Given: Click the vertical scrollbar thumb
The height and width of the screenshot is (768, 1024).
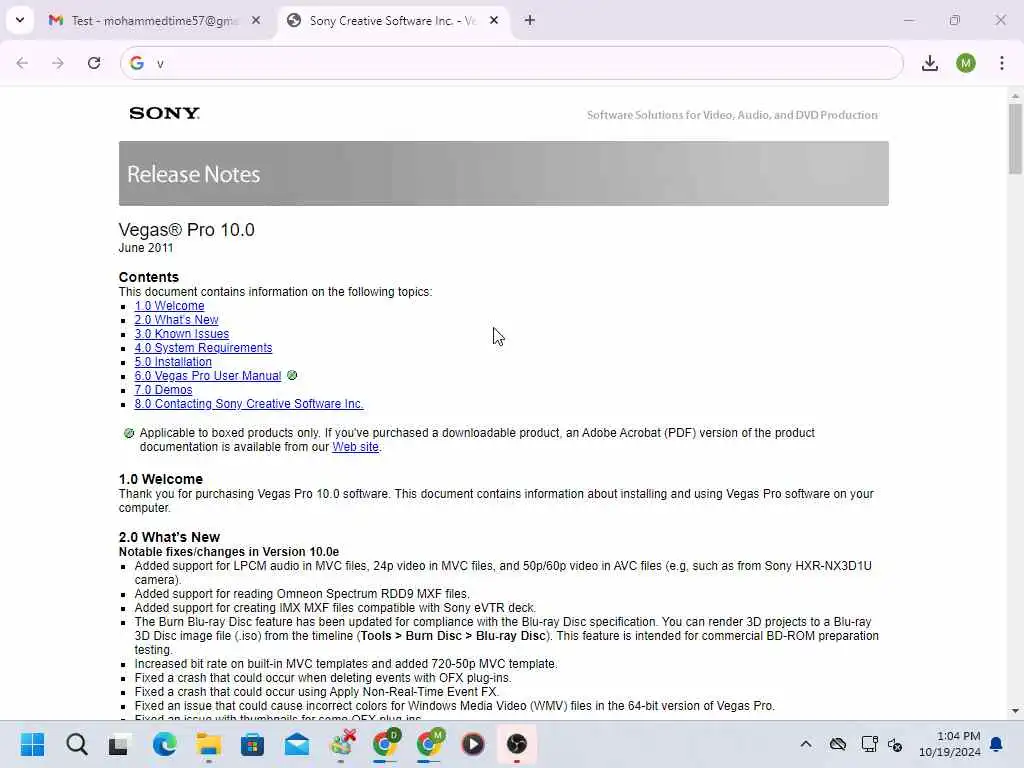Looking at the screenshot, I should pos(1015,138).
